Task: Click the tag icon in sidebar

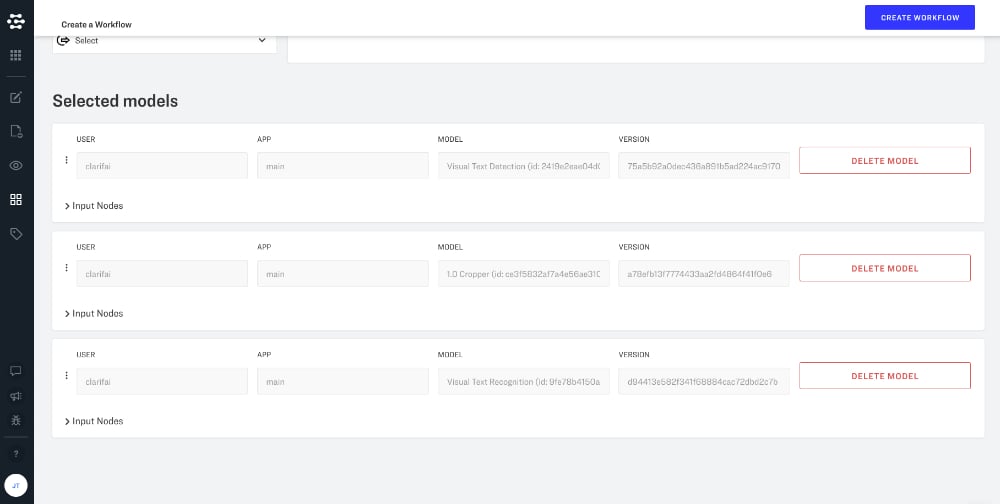Action: (16, 233)
